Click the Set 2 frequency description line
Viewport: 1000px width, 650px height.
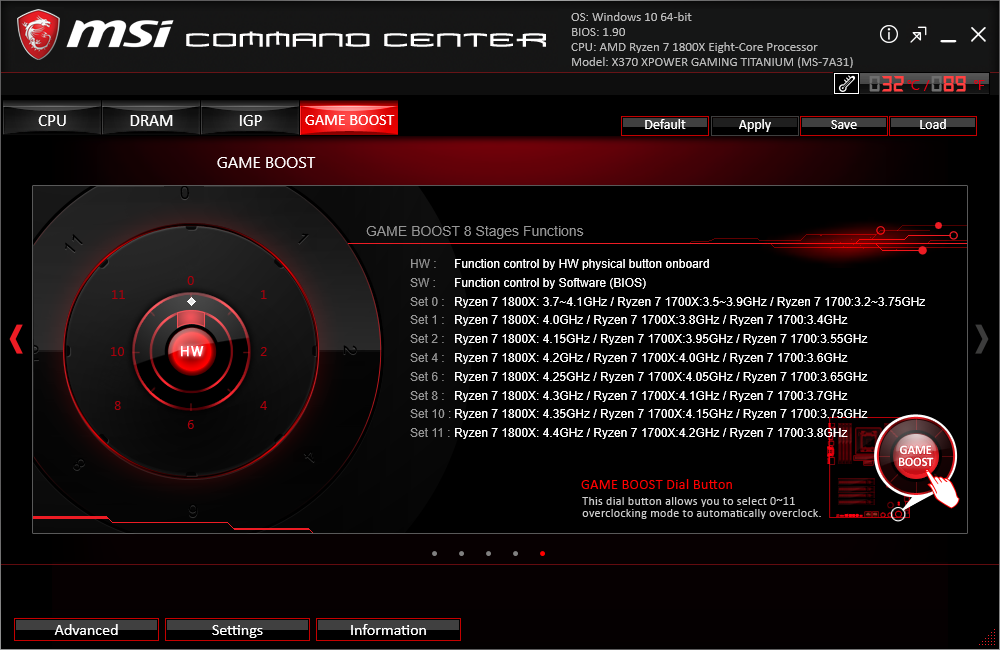(x=638, y=339)
